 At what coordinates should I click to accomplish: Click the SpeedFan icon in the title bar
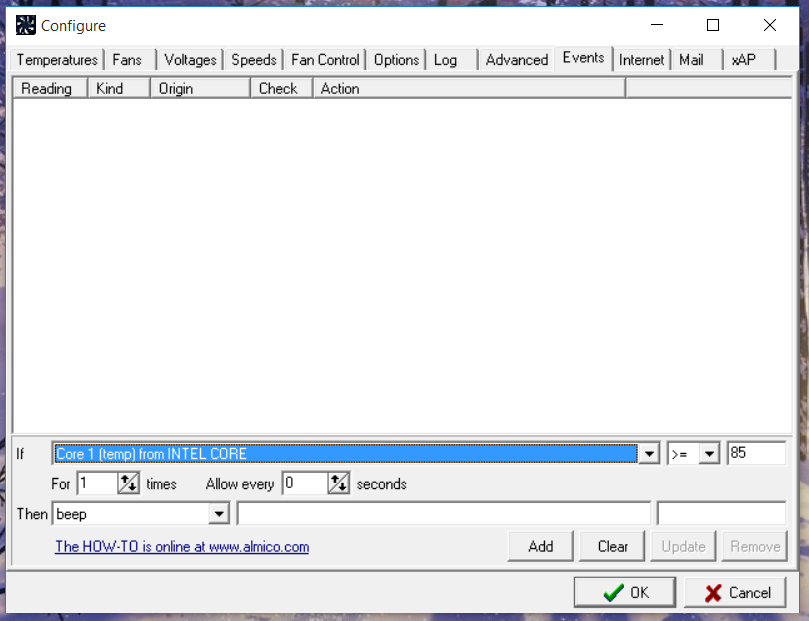[x=24, y=24]
